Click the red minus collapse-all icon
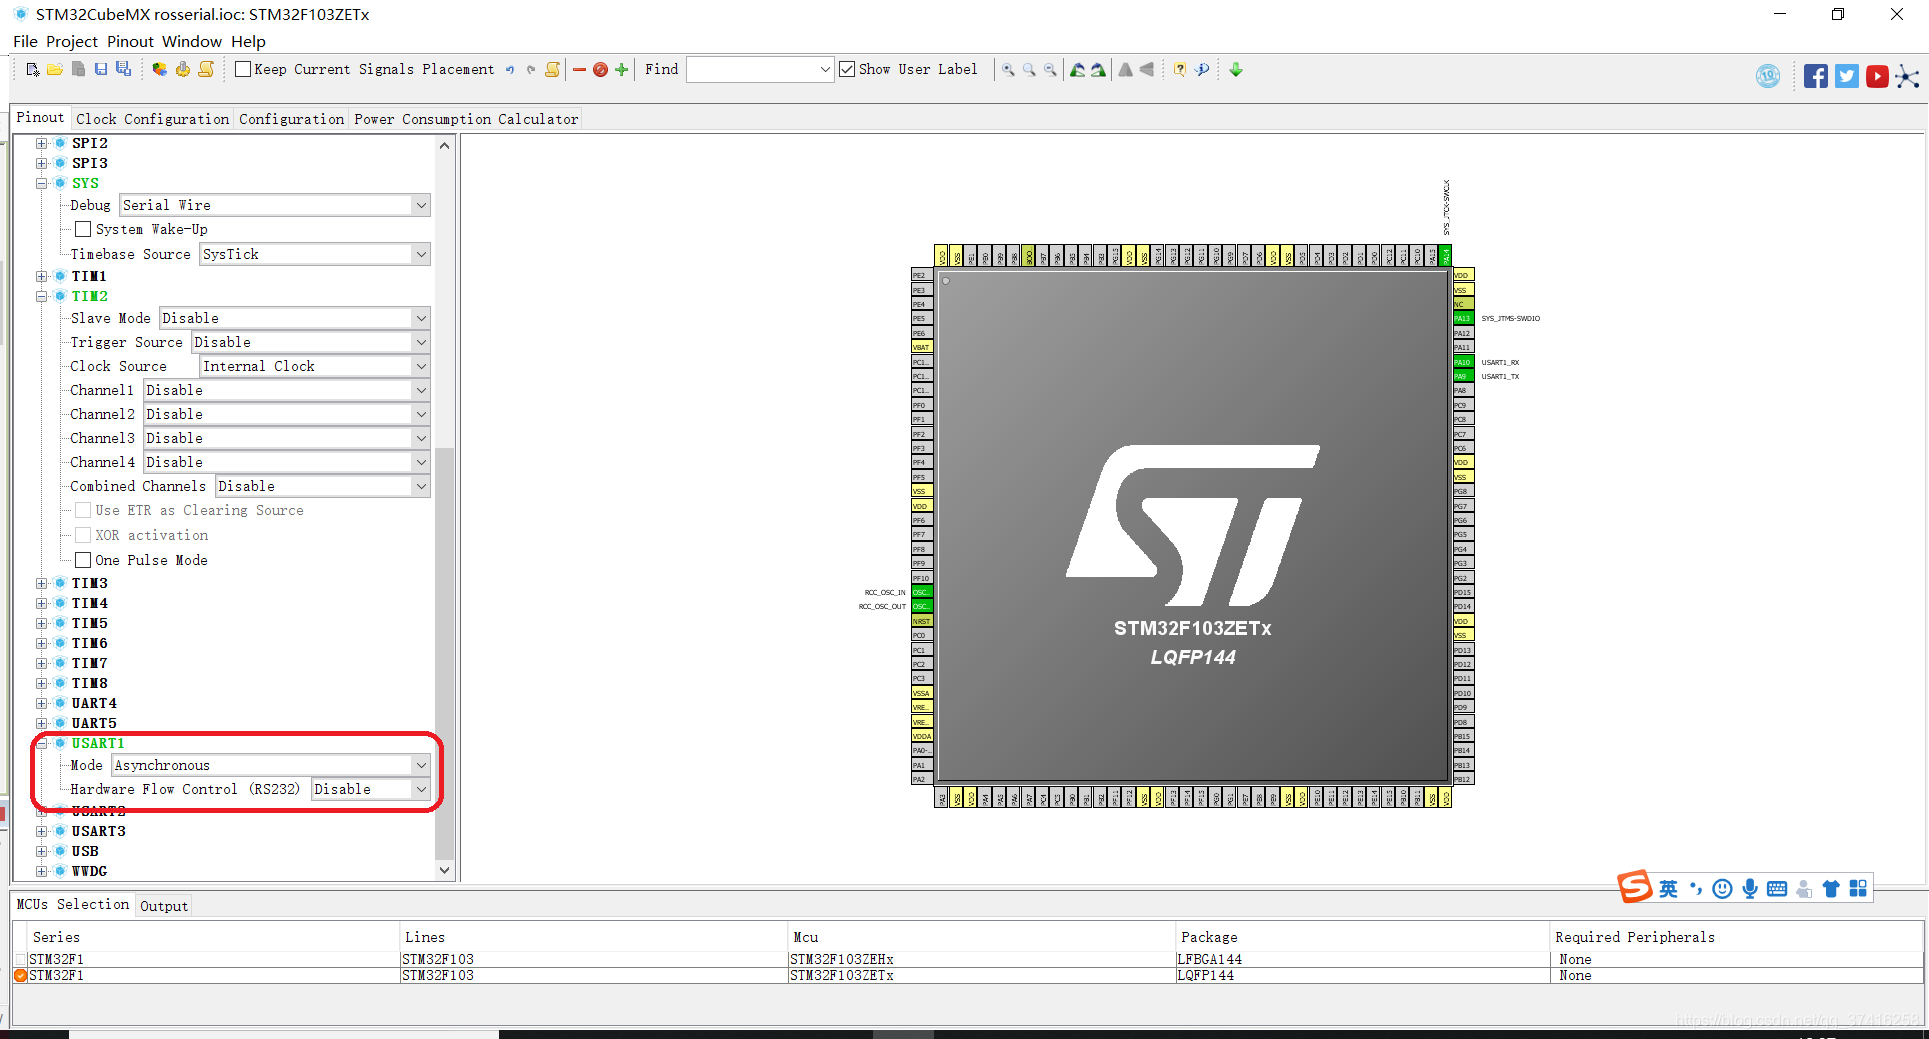This screenshot has height=1039, width=1929. point(579,70)
